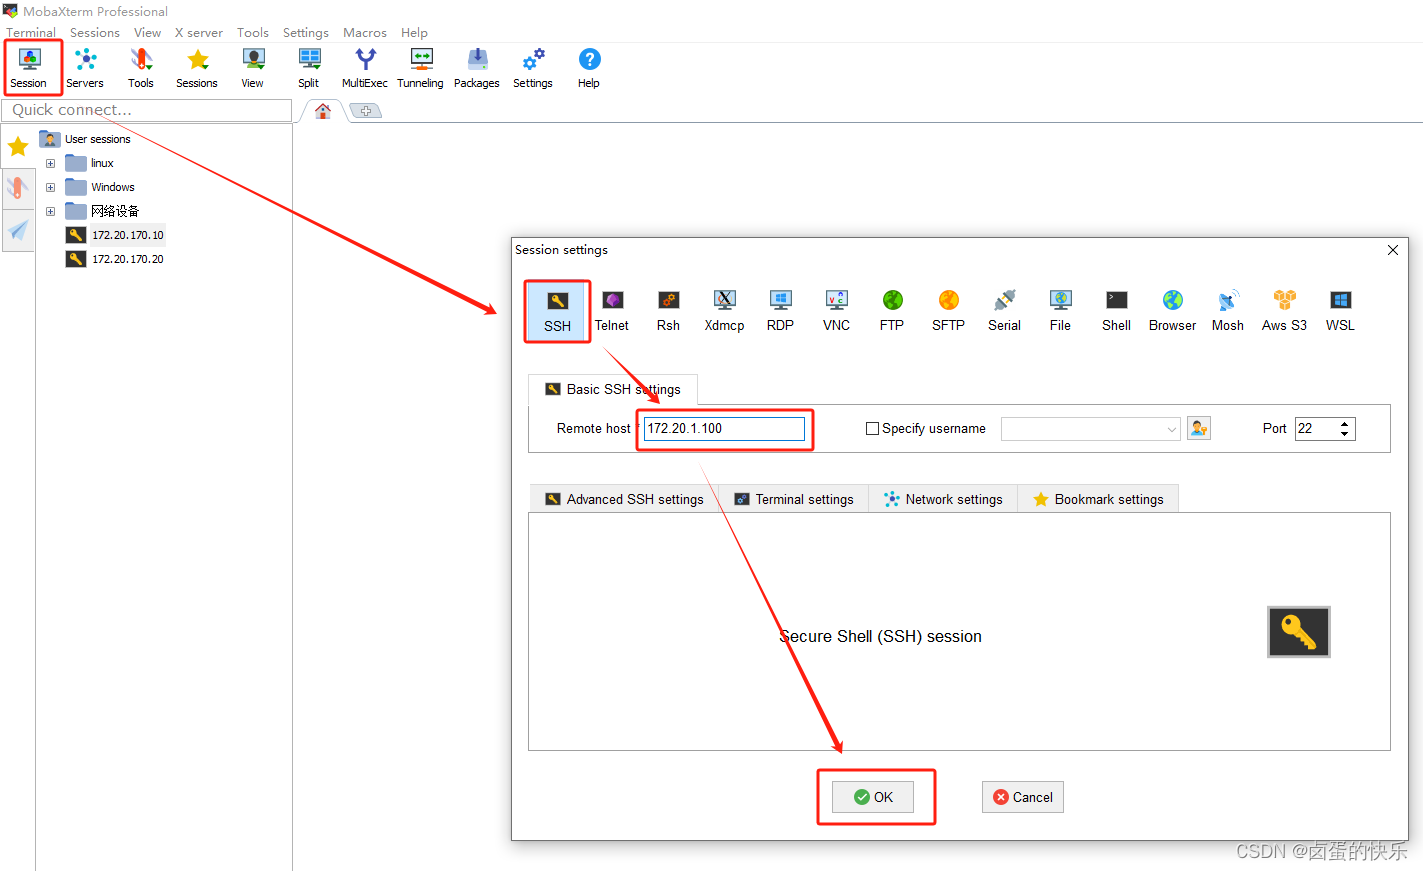Expand the Windows sessions folder
This screenshot has height=871, width=1423.
tap(50, 187)
